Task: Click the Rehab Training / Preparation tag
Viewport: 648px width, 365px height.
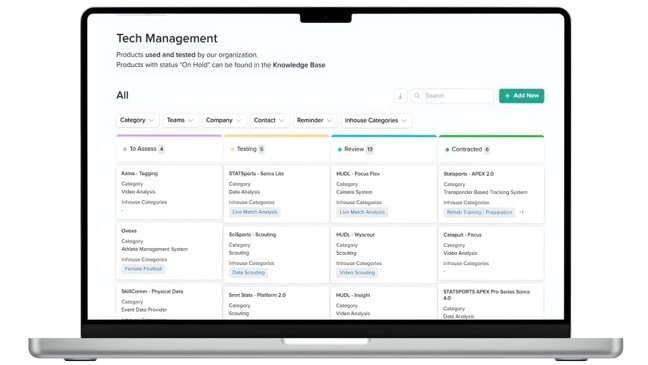Action: pos(479,212)
